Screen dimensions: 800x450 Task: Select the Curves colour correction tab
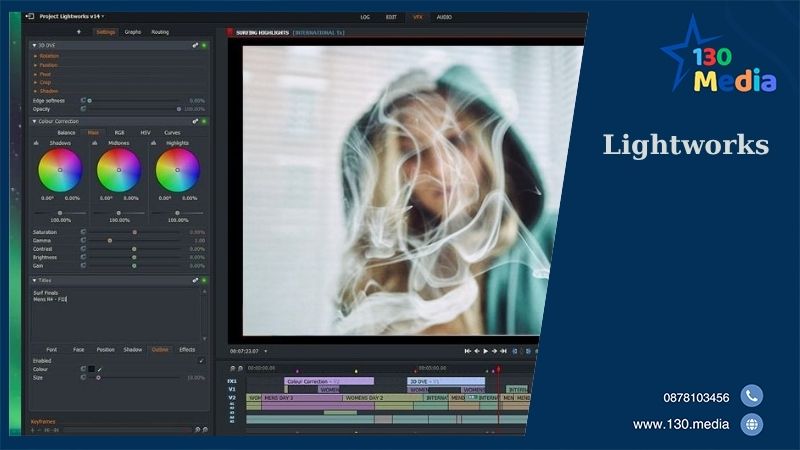point(172,132)
